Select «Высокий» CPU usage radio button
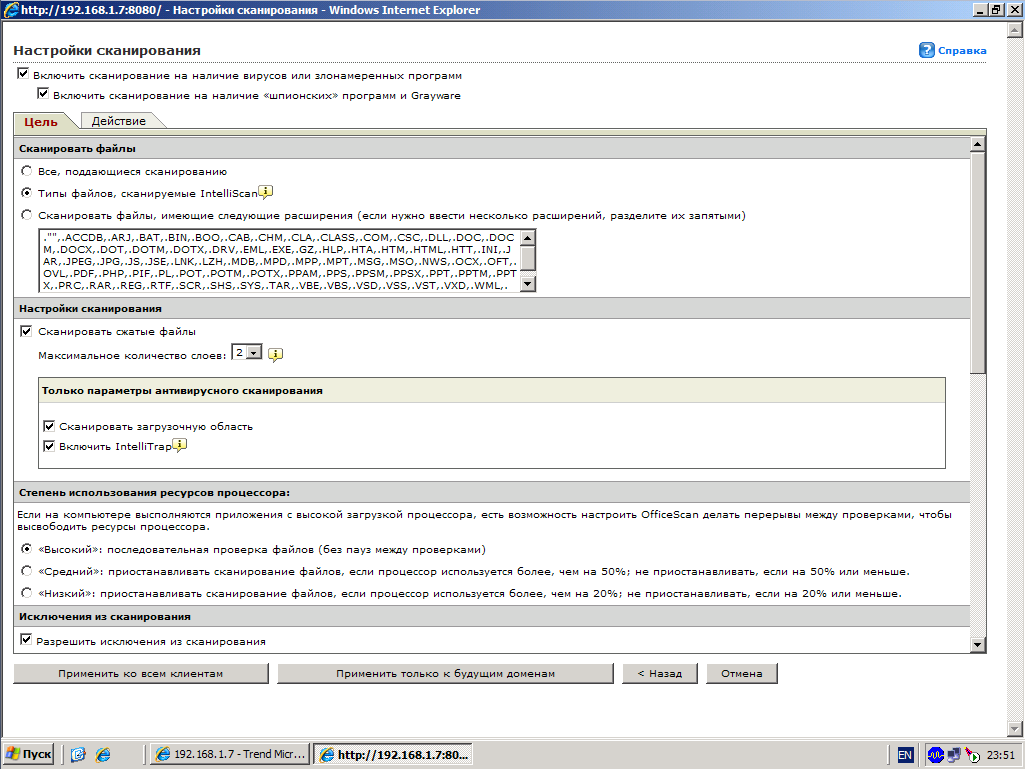The width and height of the screenshot is (1025, 769). pos(26,549)
